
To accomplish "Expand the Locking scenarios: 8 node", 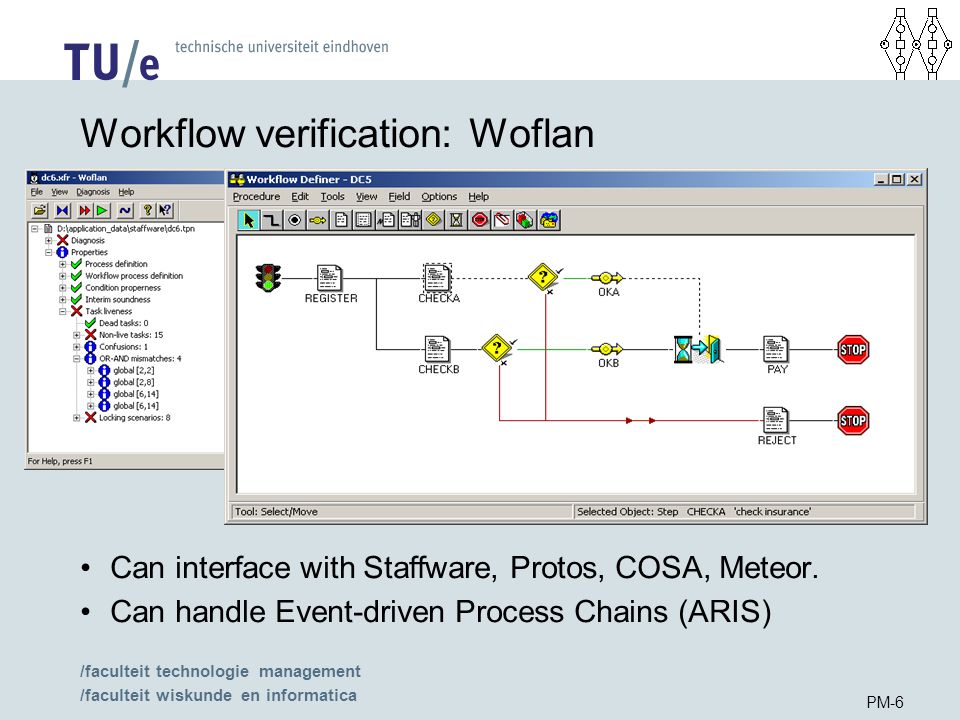I will click(77, 418).
